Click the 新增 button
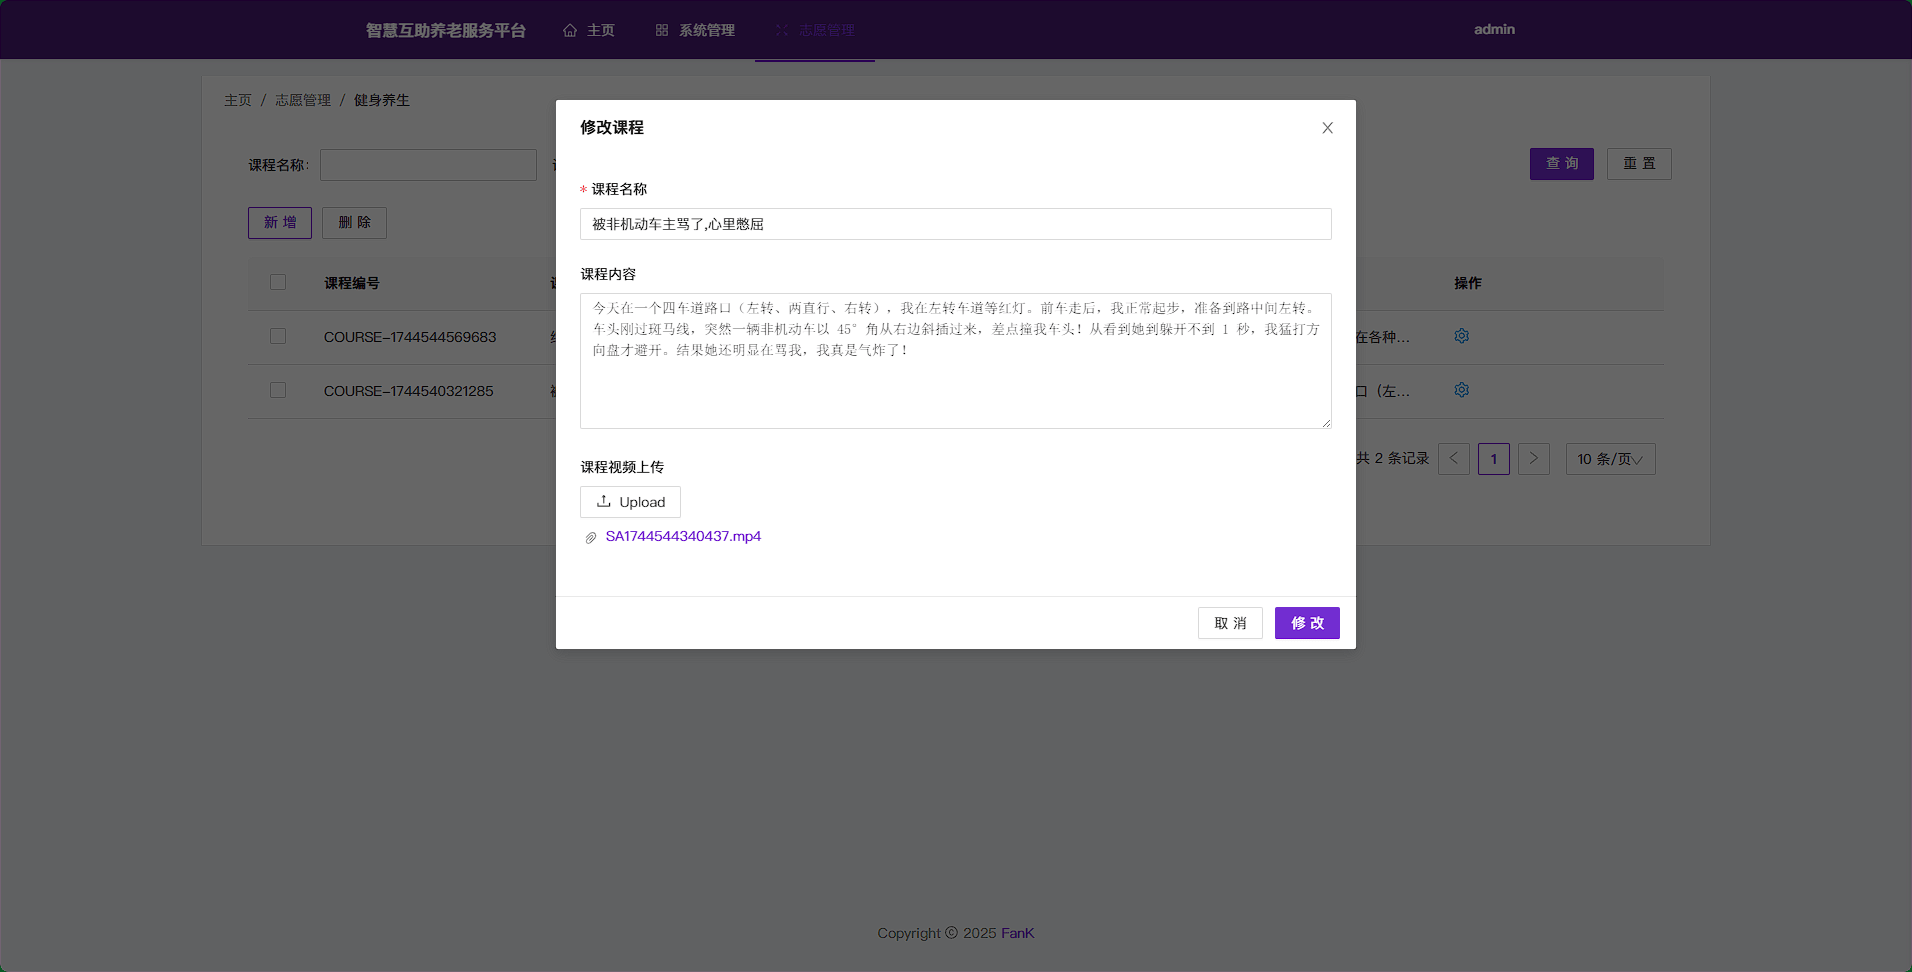 (x=280, y=223)
